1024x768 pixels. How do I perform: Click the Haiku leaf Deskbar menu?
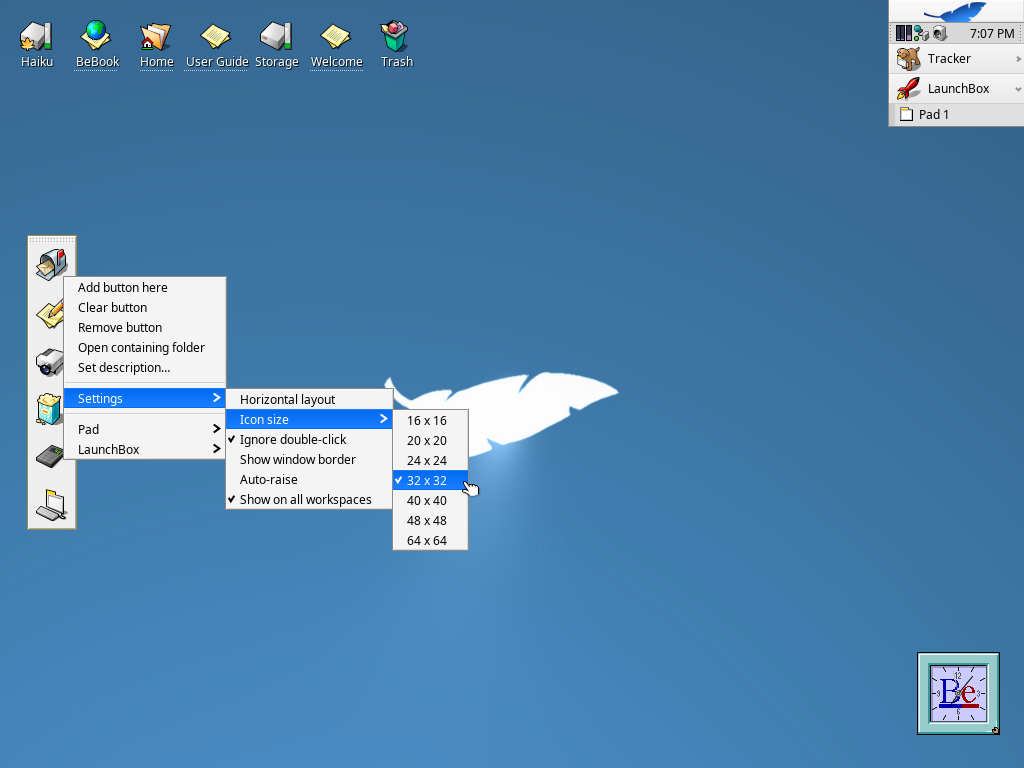[956, 11]
